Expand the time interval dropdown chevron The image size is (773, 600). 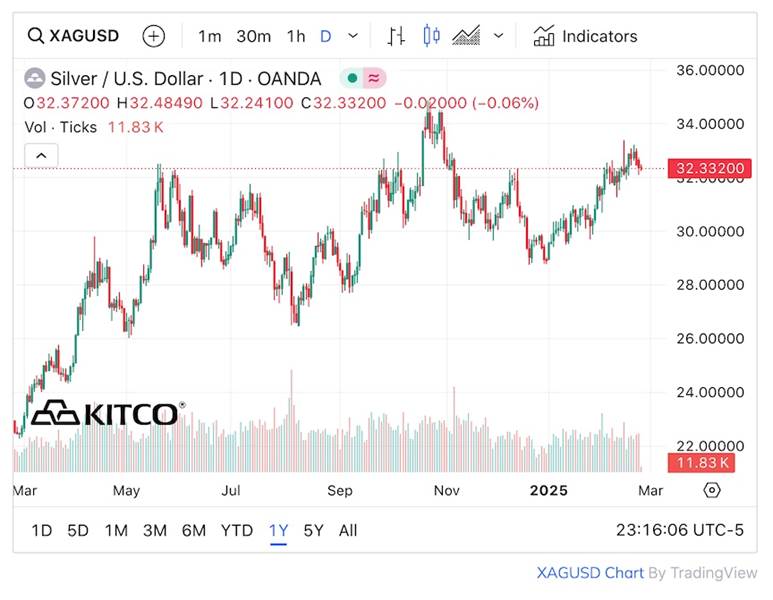click(353, 36)
